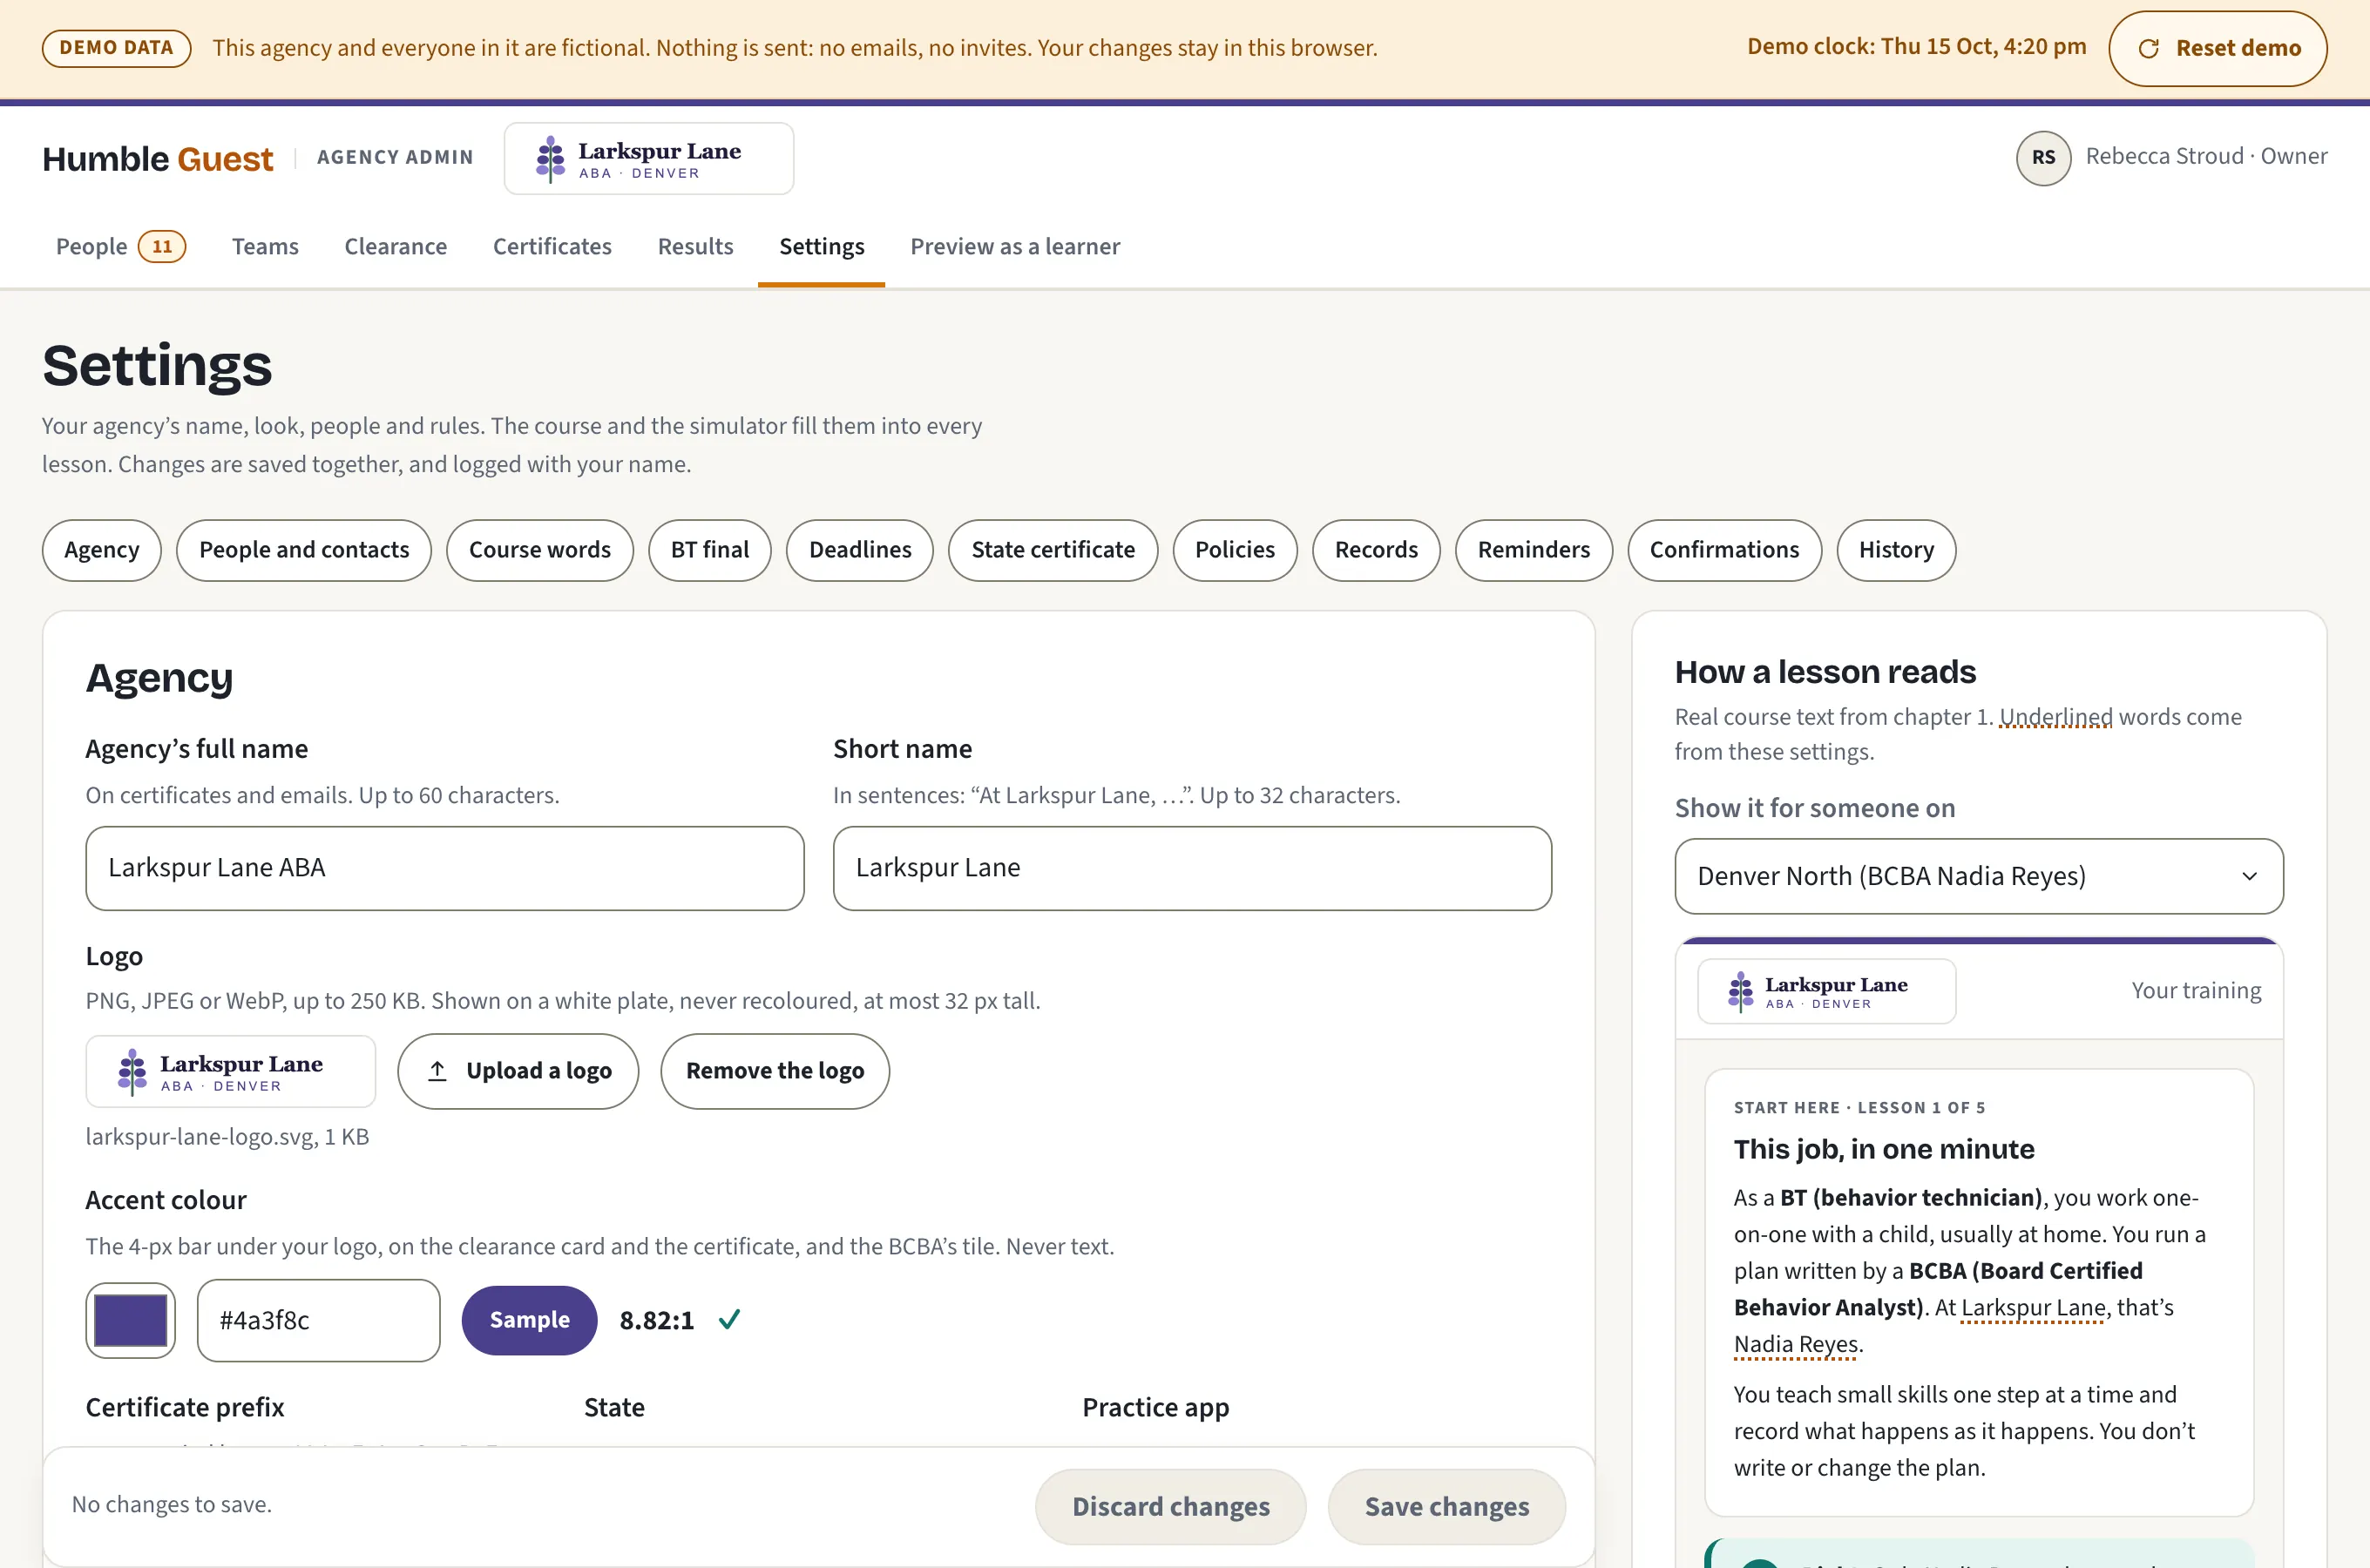Click Remove the logo button
This screenshot has height=1568, width=2370.
pos(775,1071)
